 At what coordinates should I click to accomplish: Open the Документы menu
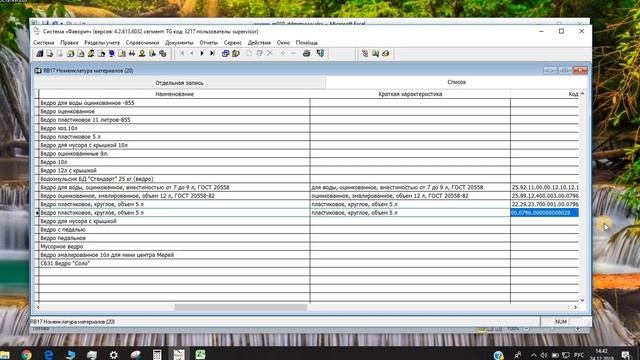pyautogui.click(x=179, y=42)
